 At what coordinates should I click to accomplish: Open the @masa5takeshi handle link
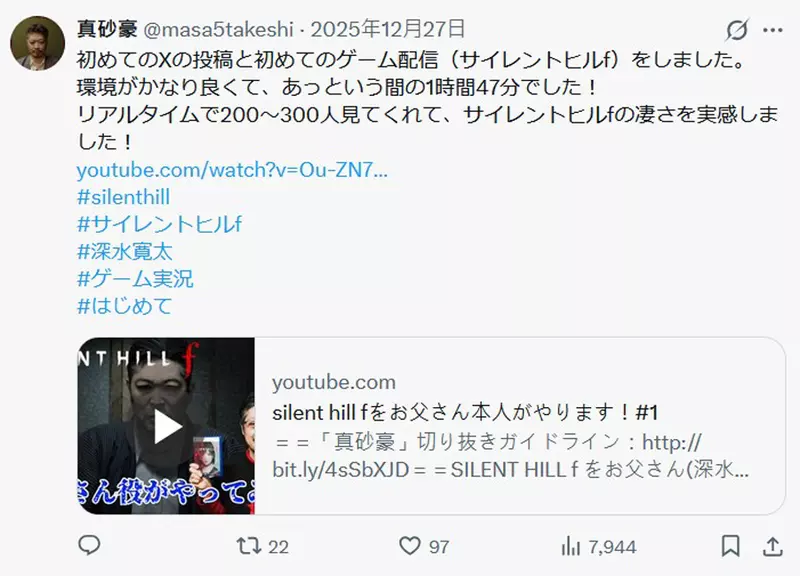(x=219, y=30)
